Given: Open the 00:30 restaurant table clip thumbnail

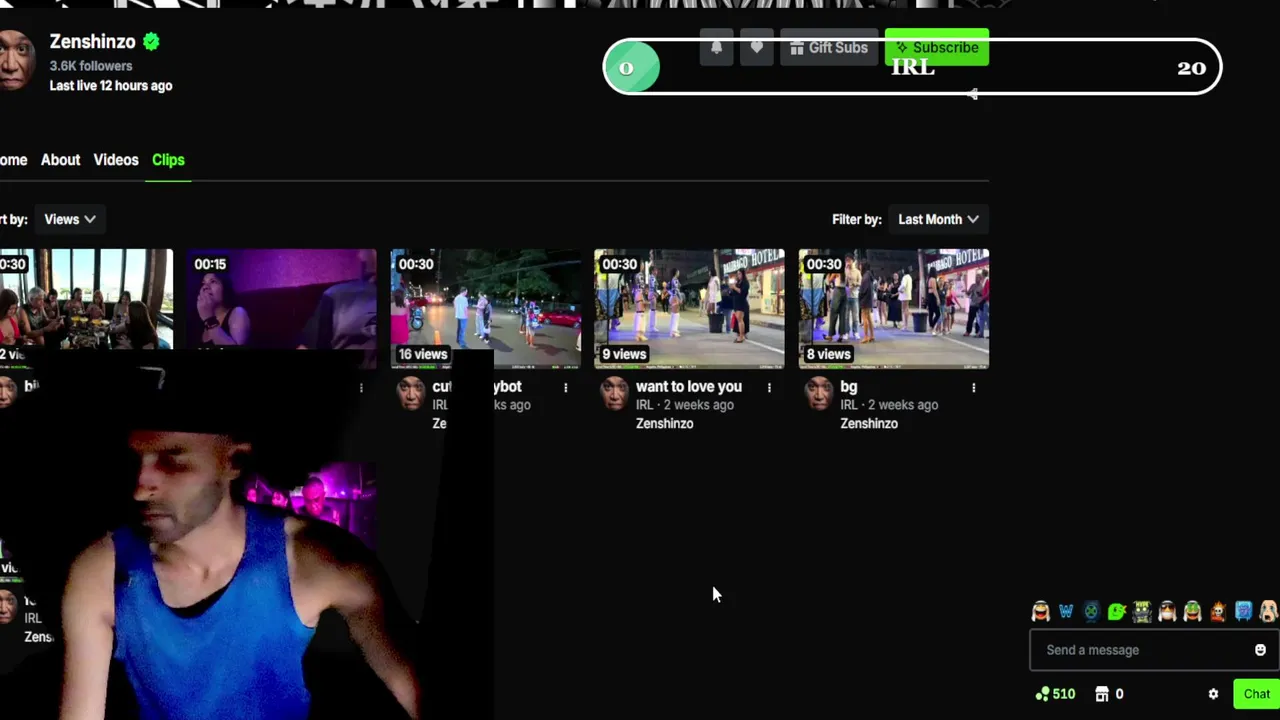Looking at the screenshot, I should click(x=86, y=299).
